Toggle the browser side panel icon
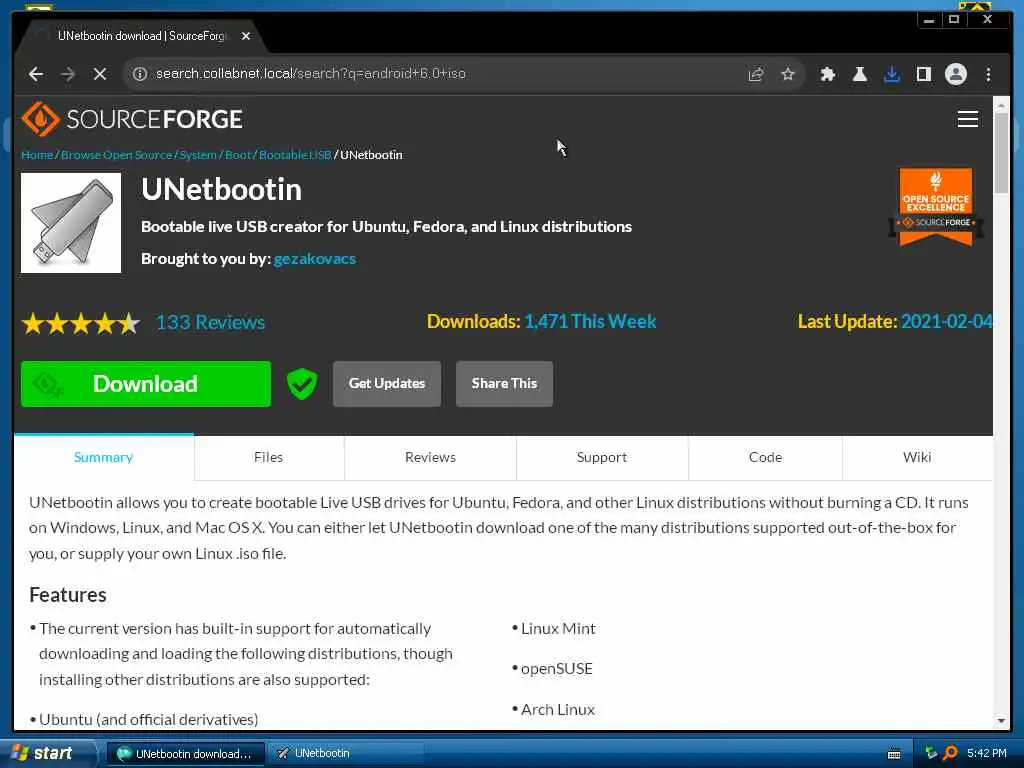 pos(923,74)
